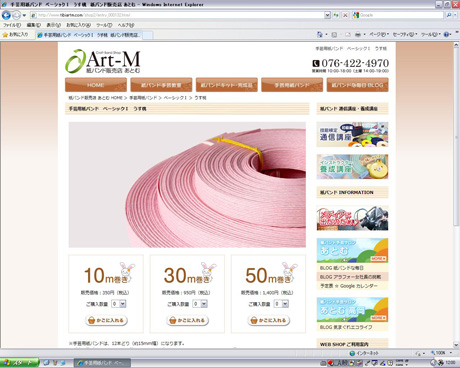Click the Help question mark icon
Screen dimensions: 460x368
point(447,34)
